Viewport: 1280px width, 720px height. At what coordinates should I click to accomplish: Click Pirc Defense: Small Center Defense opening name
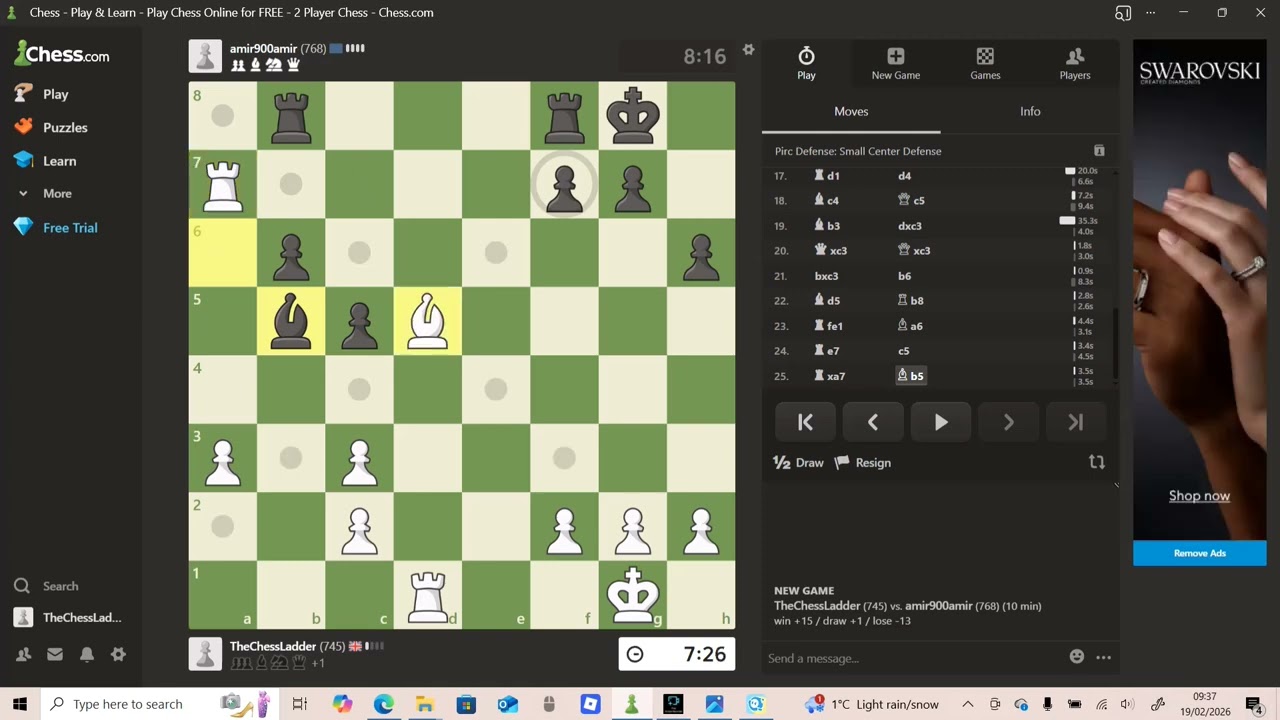(x=858, y=151)
